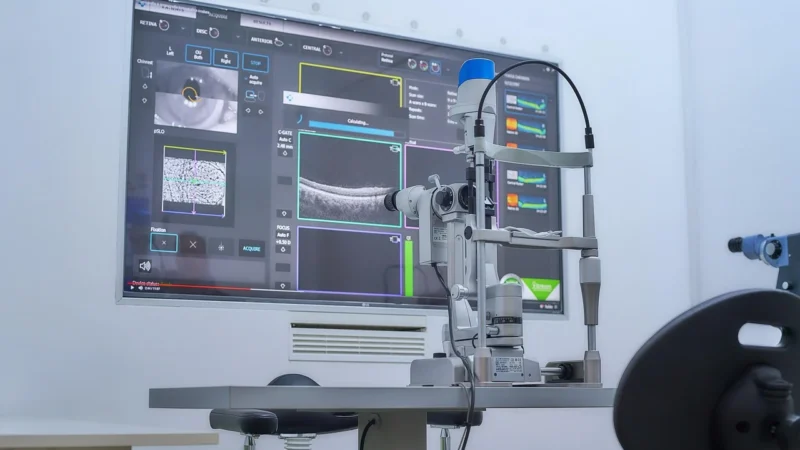
Task: Click the blue Calculating progress bar
Action: pos(352,129)
